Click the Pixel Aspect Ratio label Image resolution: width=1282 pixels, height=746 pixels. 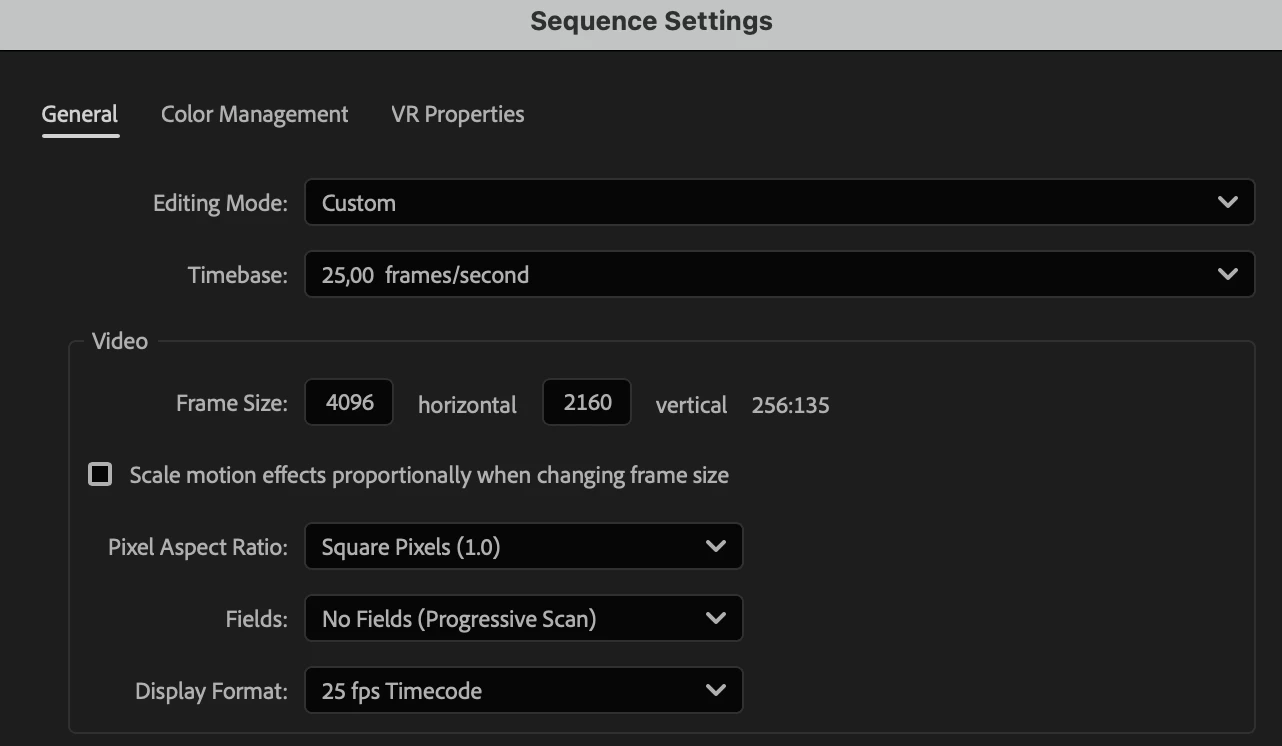click(197, 548)
